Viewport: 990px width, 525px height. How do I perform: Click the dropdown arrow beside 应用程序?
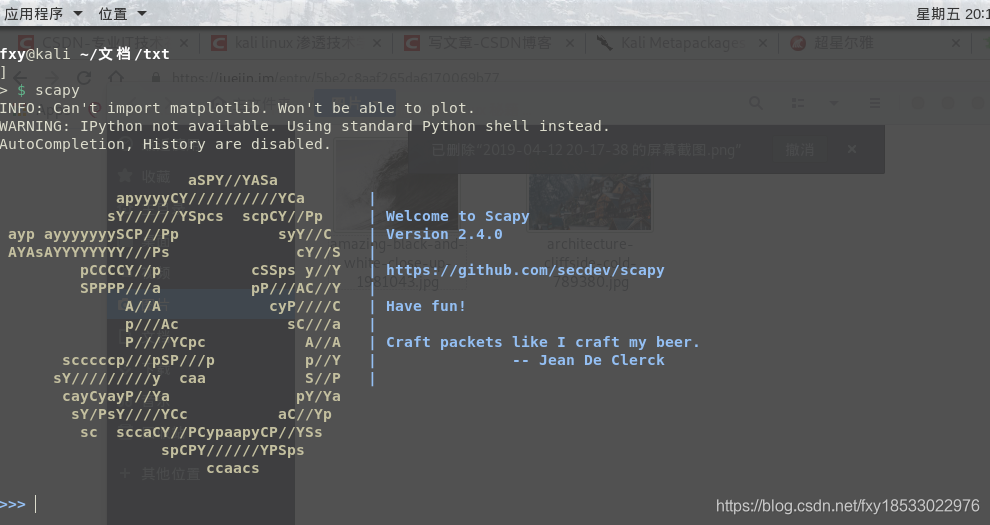[x=78, y=13]
